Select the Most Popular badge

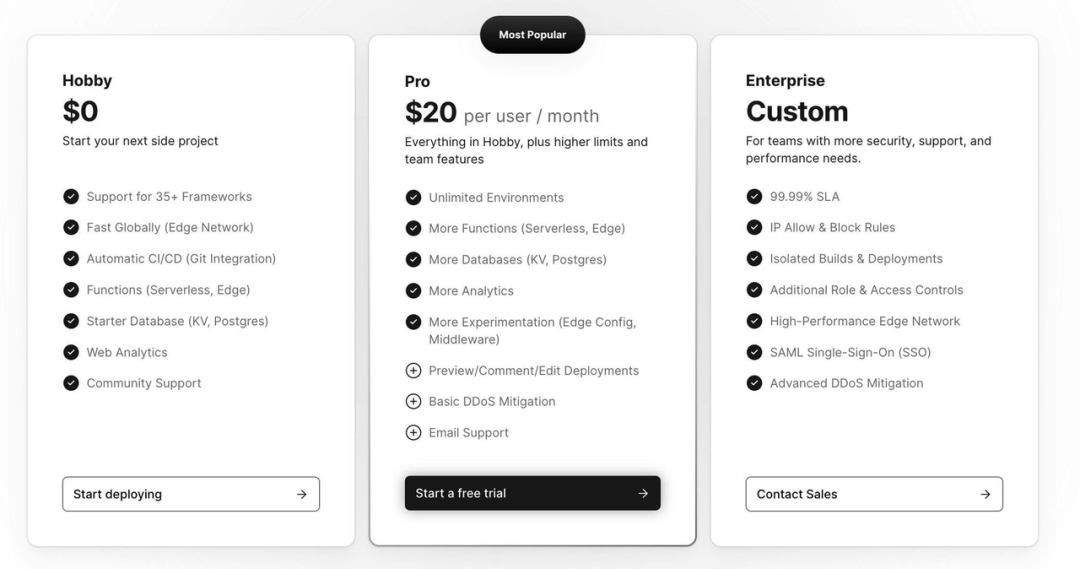532,34
